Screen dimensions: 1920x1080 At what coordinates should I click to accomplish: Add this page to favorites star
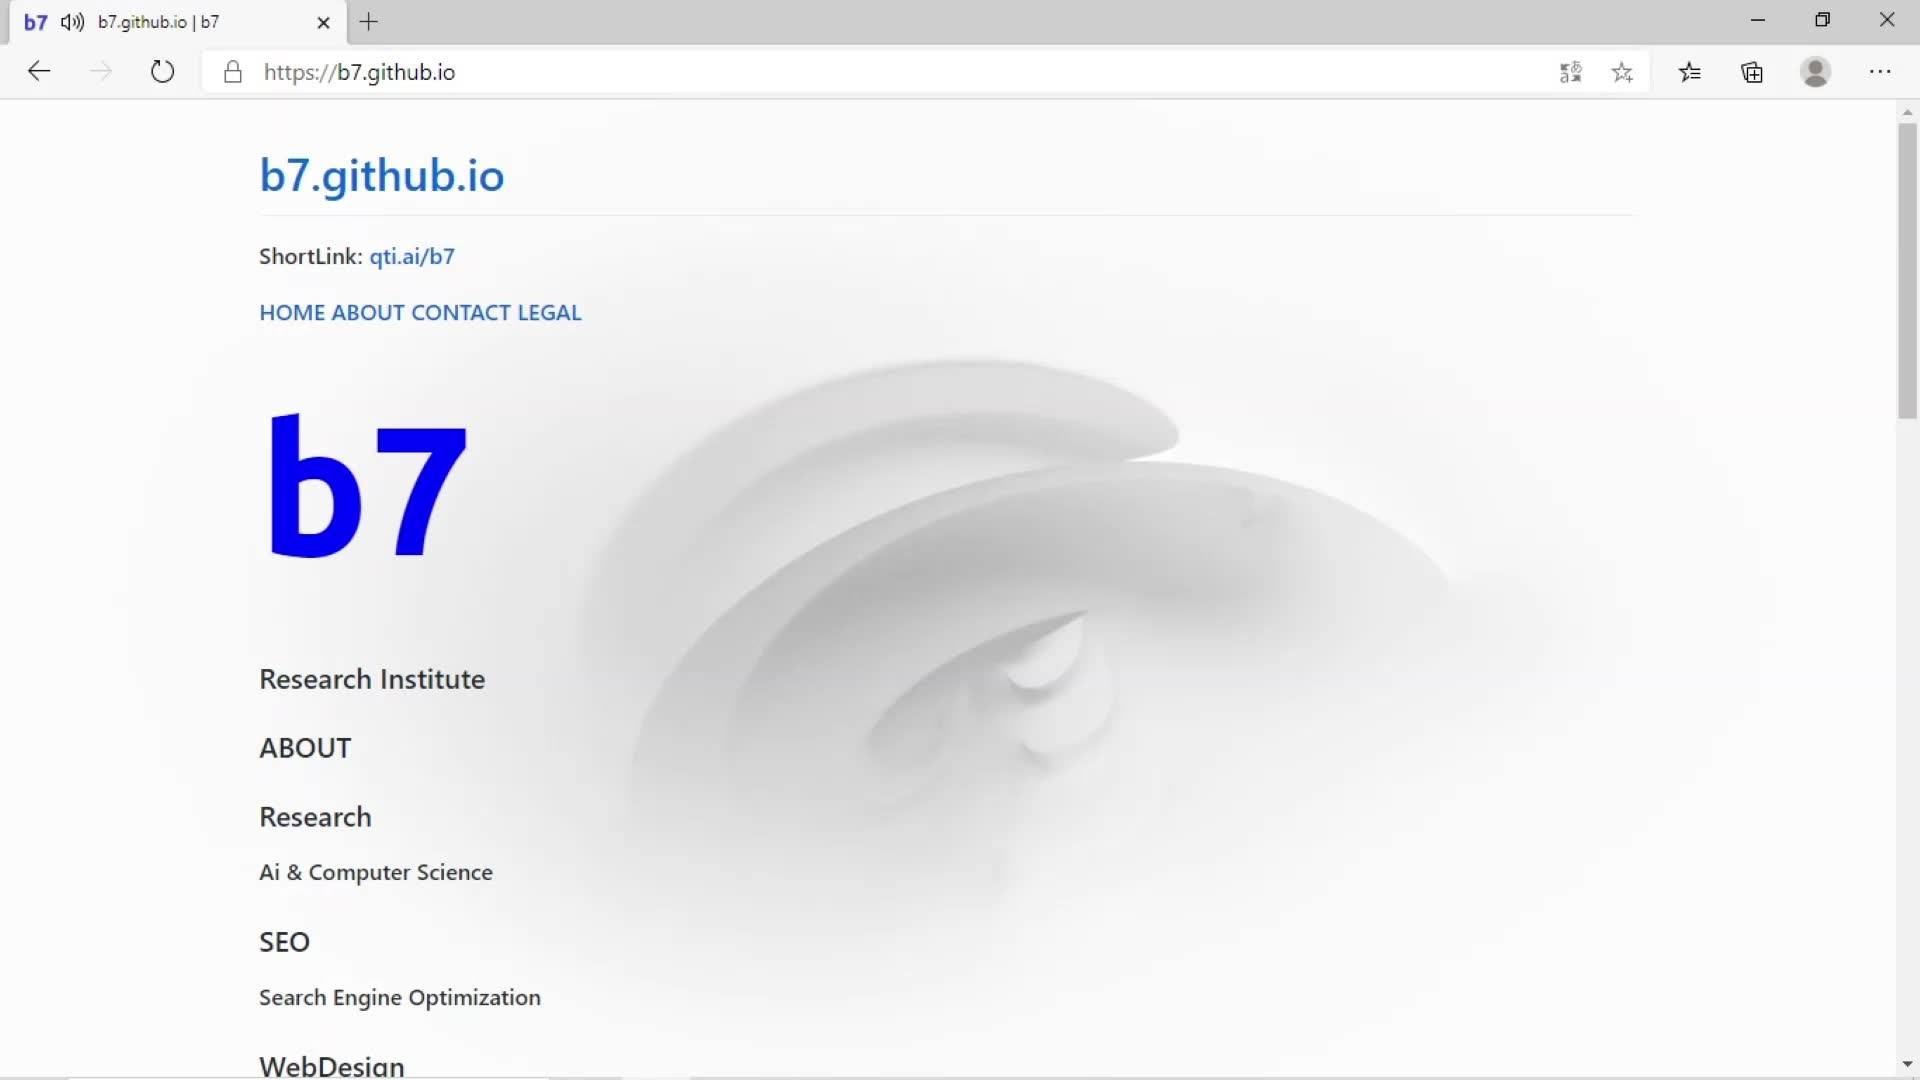coord(1622,72)
